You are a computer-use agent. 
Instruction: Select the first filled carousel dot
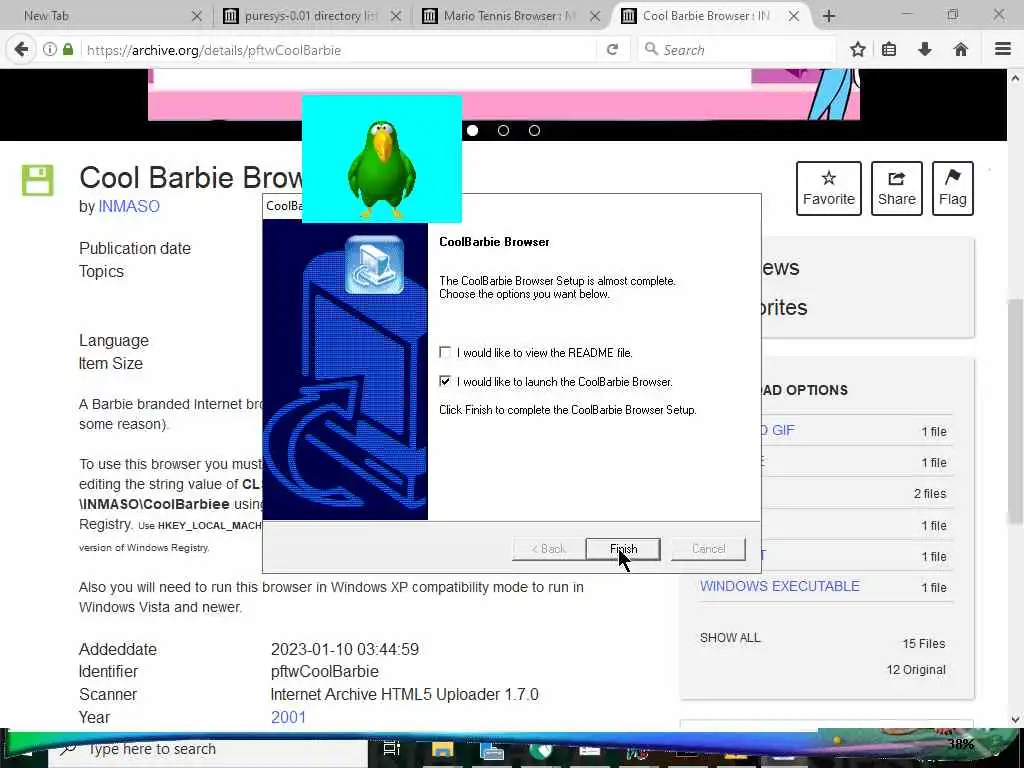472,131
